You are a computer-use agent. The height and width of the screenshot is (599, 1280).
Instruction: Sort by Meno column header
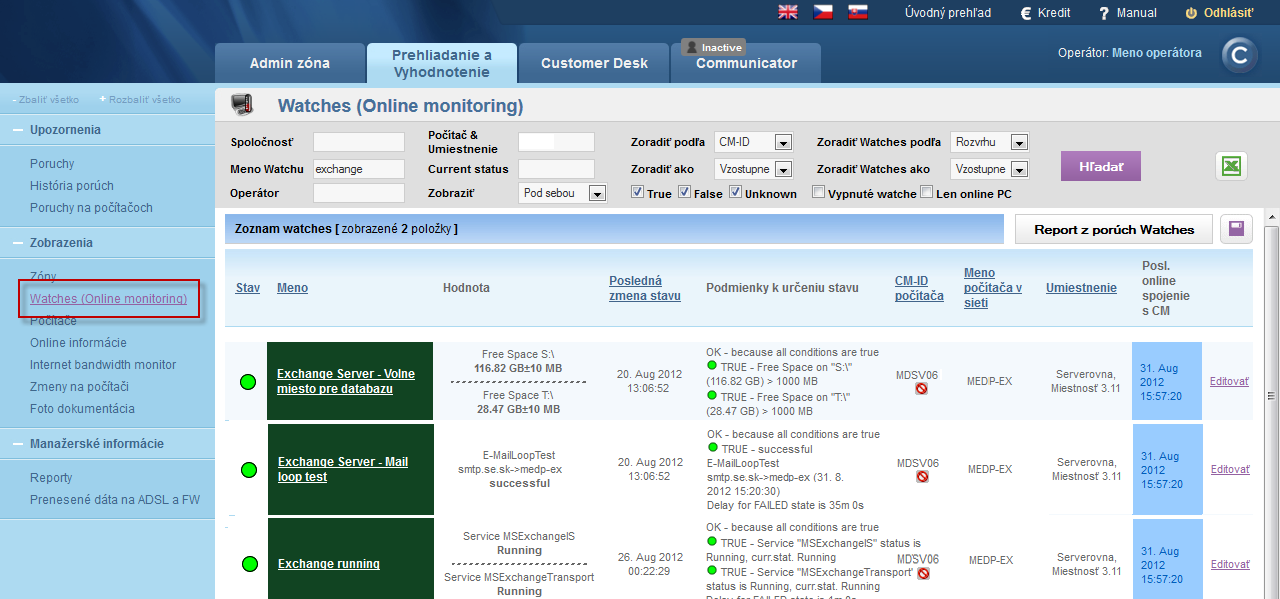pos(292,288)
